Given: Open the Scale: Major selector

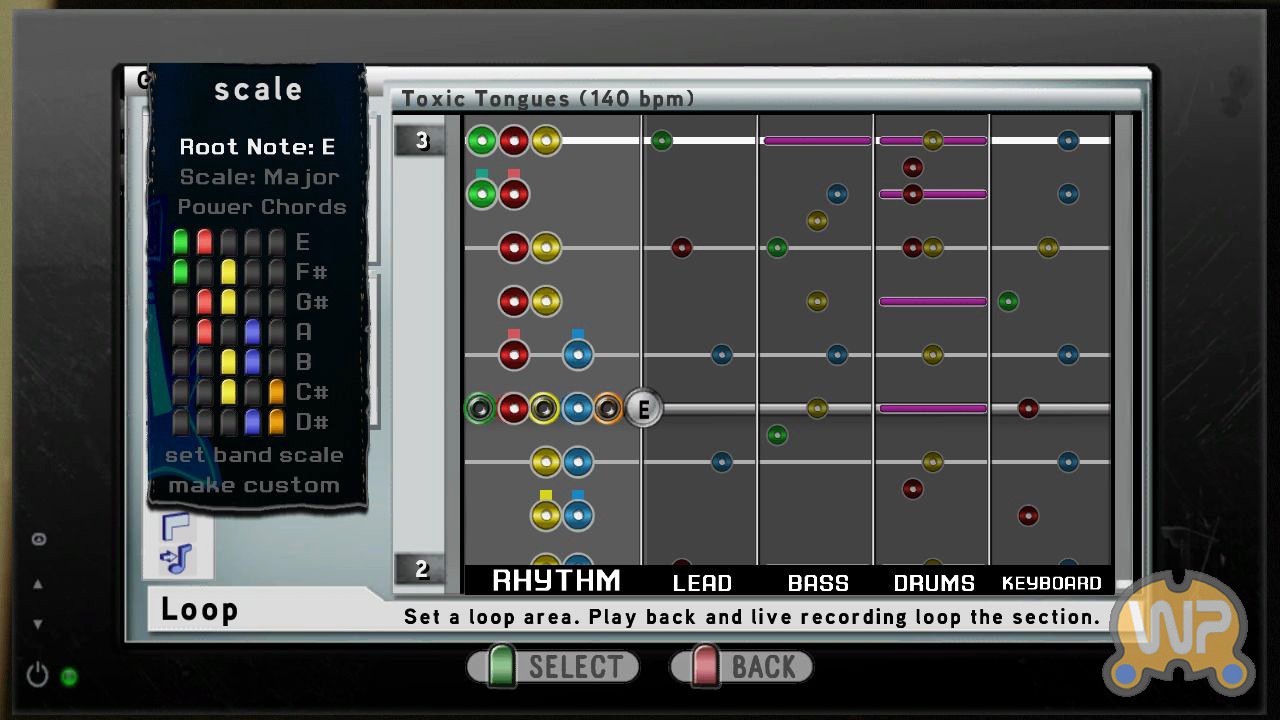Looking at the screenshot, I should click(259, 177).
